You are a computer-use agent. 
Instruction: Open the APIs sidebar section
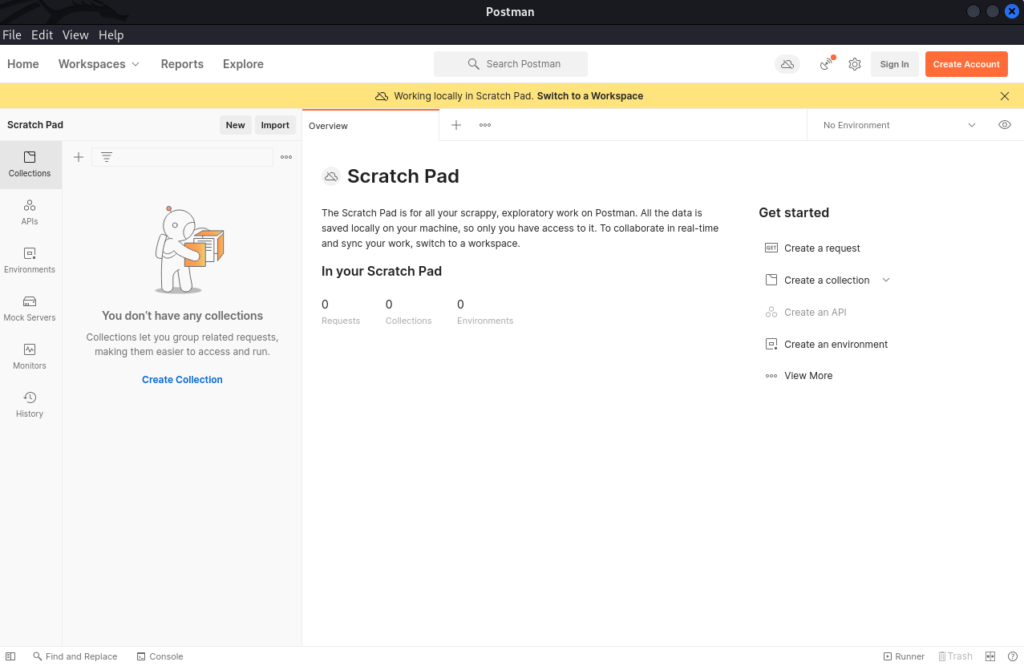click(x=30, y=212)
